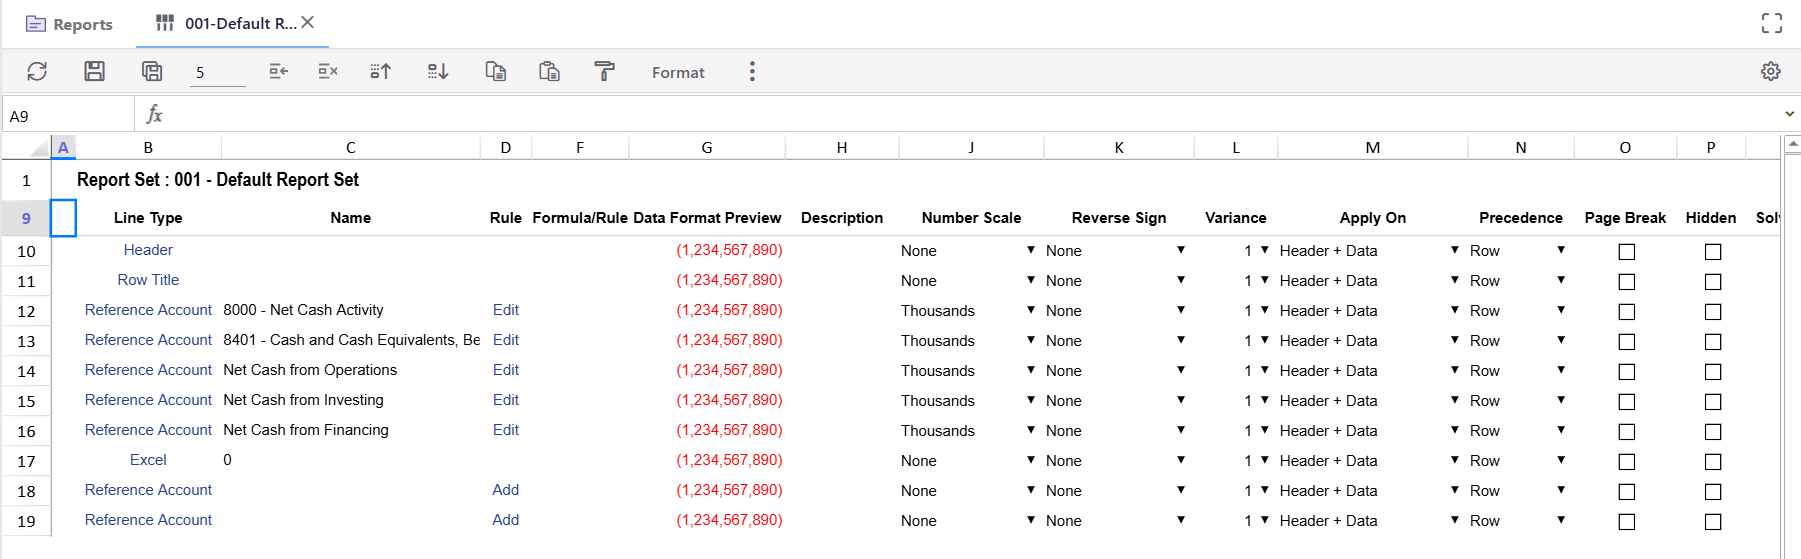Switch to the Reports tab
Image resolution: width=1801 pixels, height=559 pixels.
tap(70, 24)
